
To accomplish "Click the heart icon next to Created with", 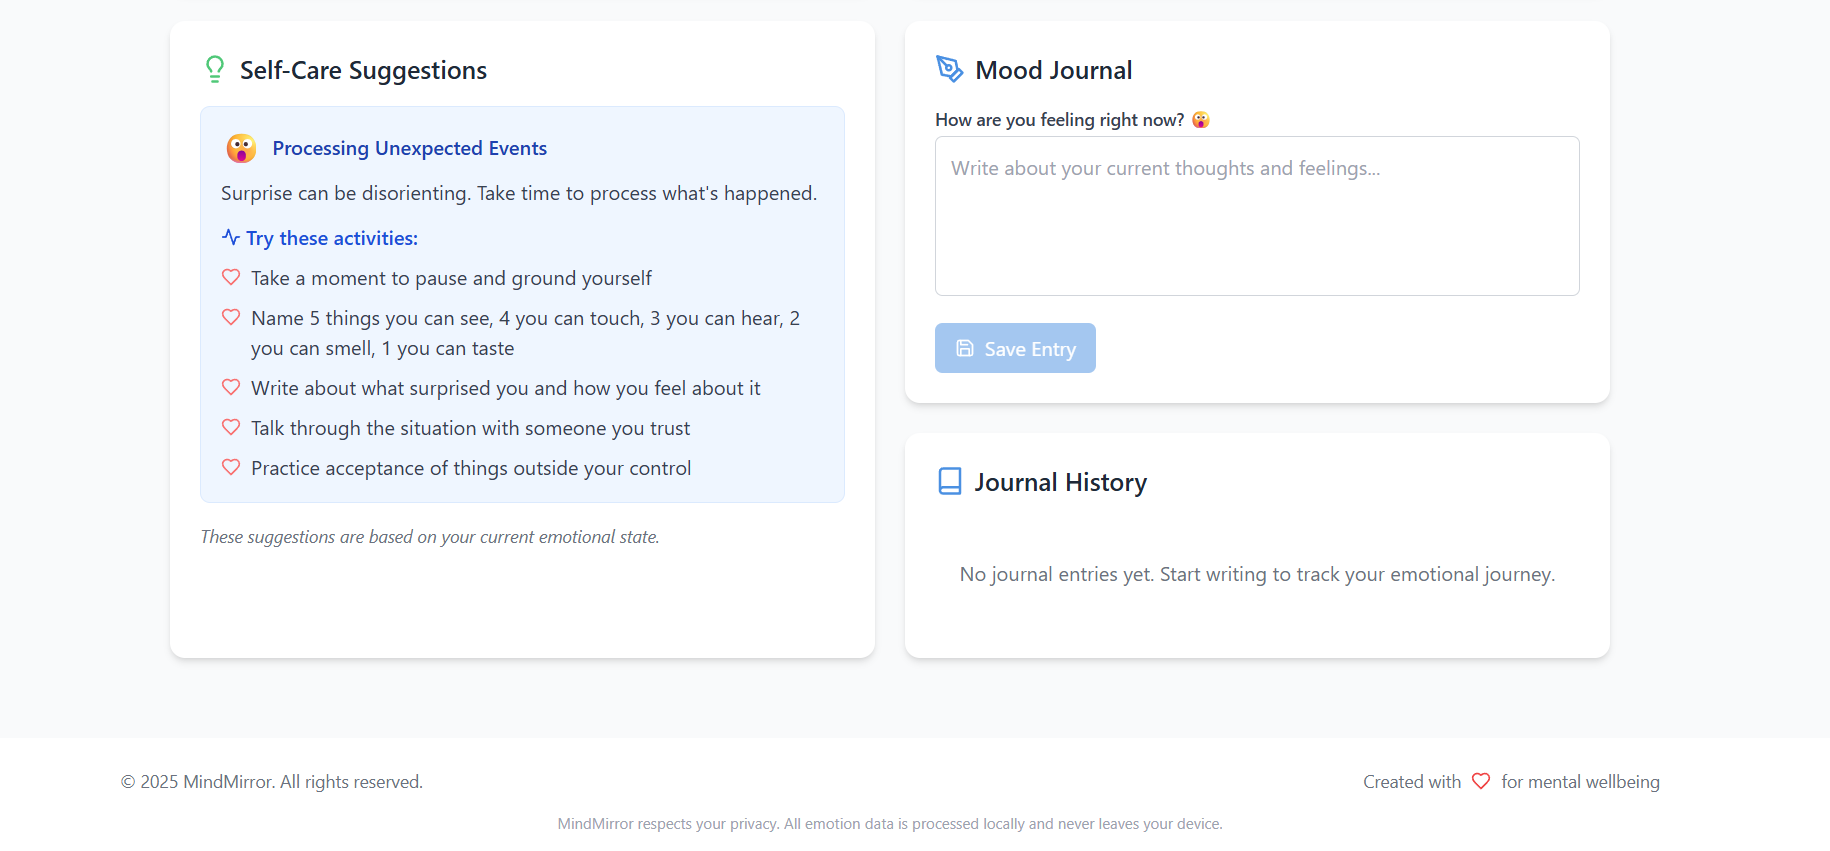I will point(1480,781).
